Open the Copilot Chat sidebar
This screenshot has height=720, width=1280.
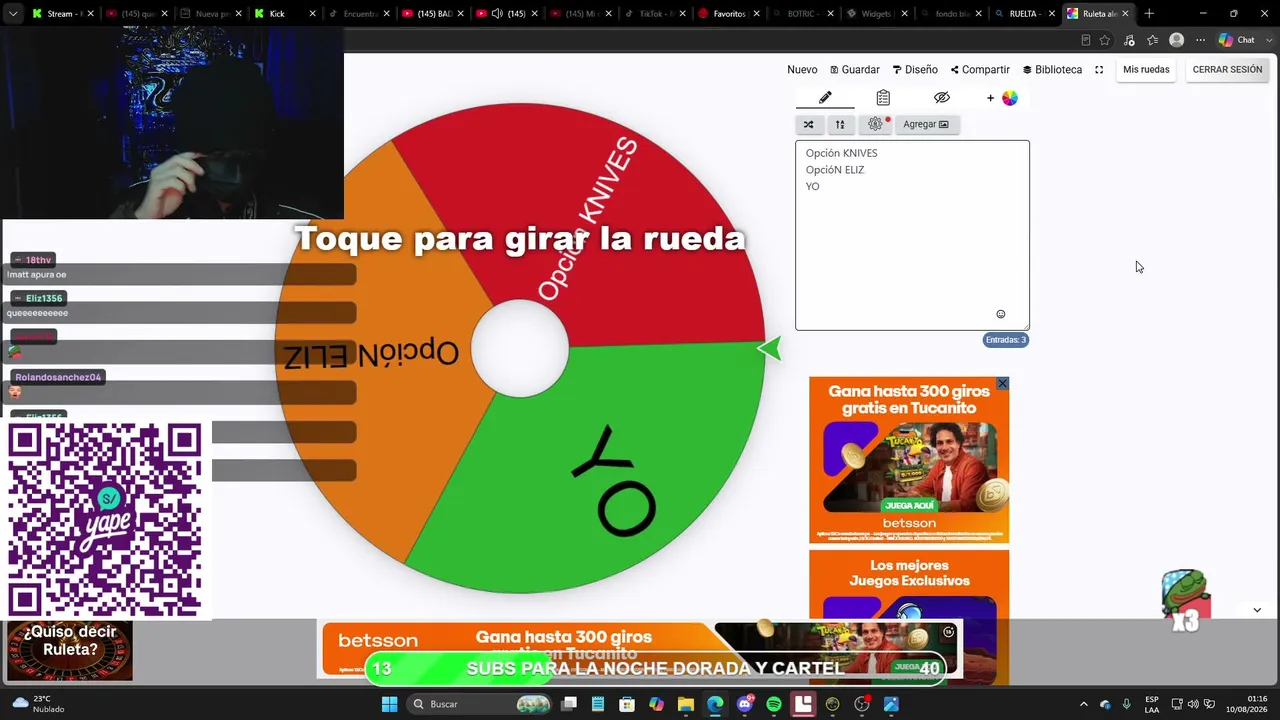pos(1236,40)
